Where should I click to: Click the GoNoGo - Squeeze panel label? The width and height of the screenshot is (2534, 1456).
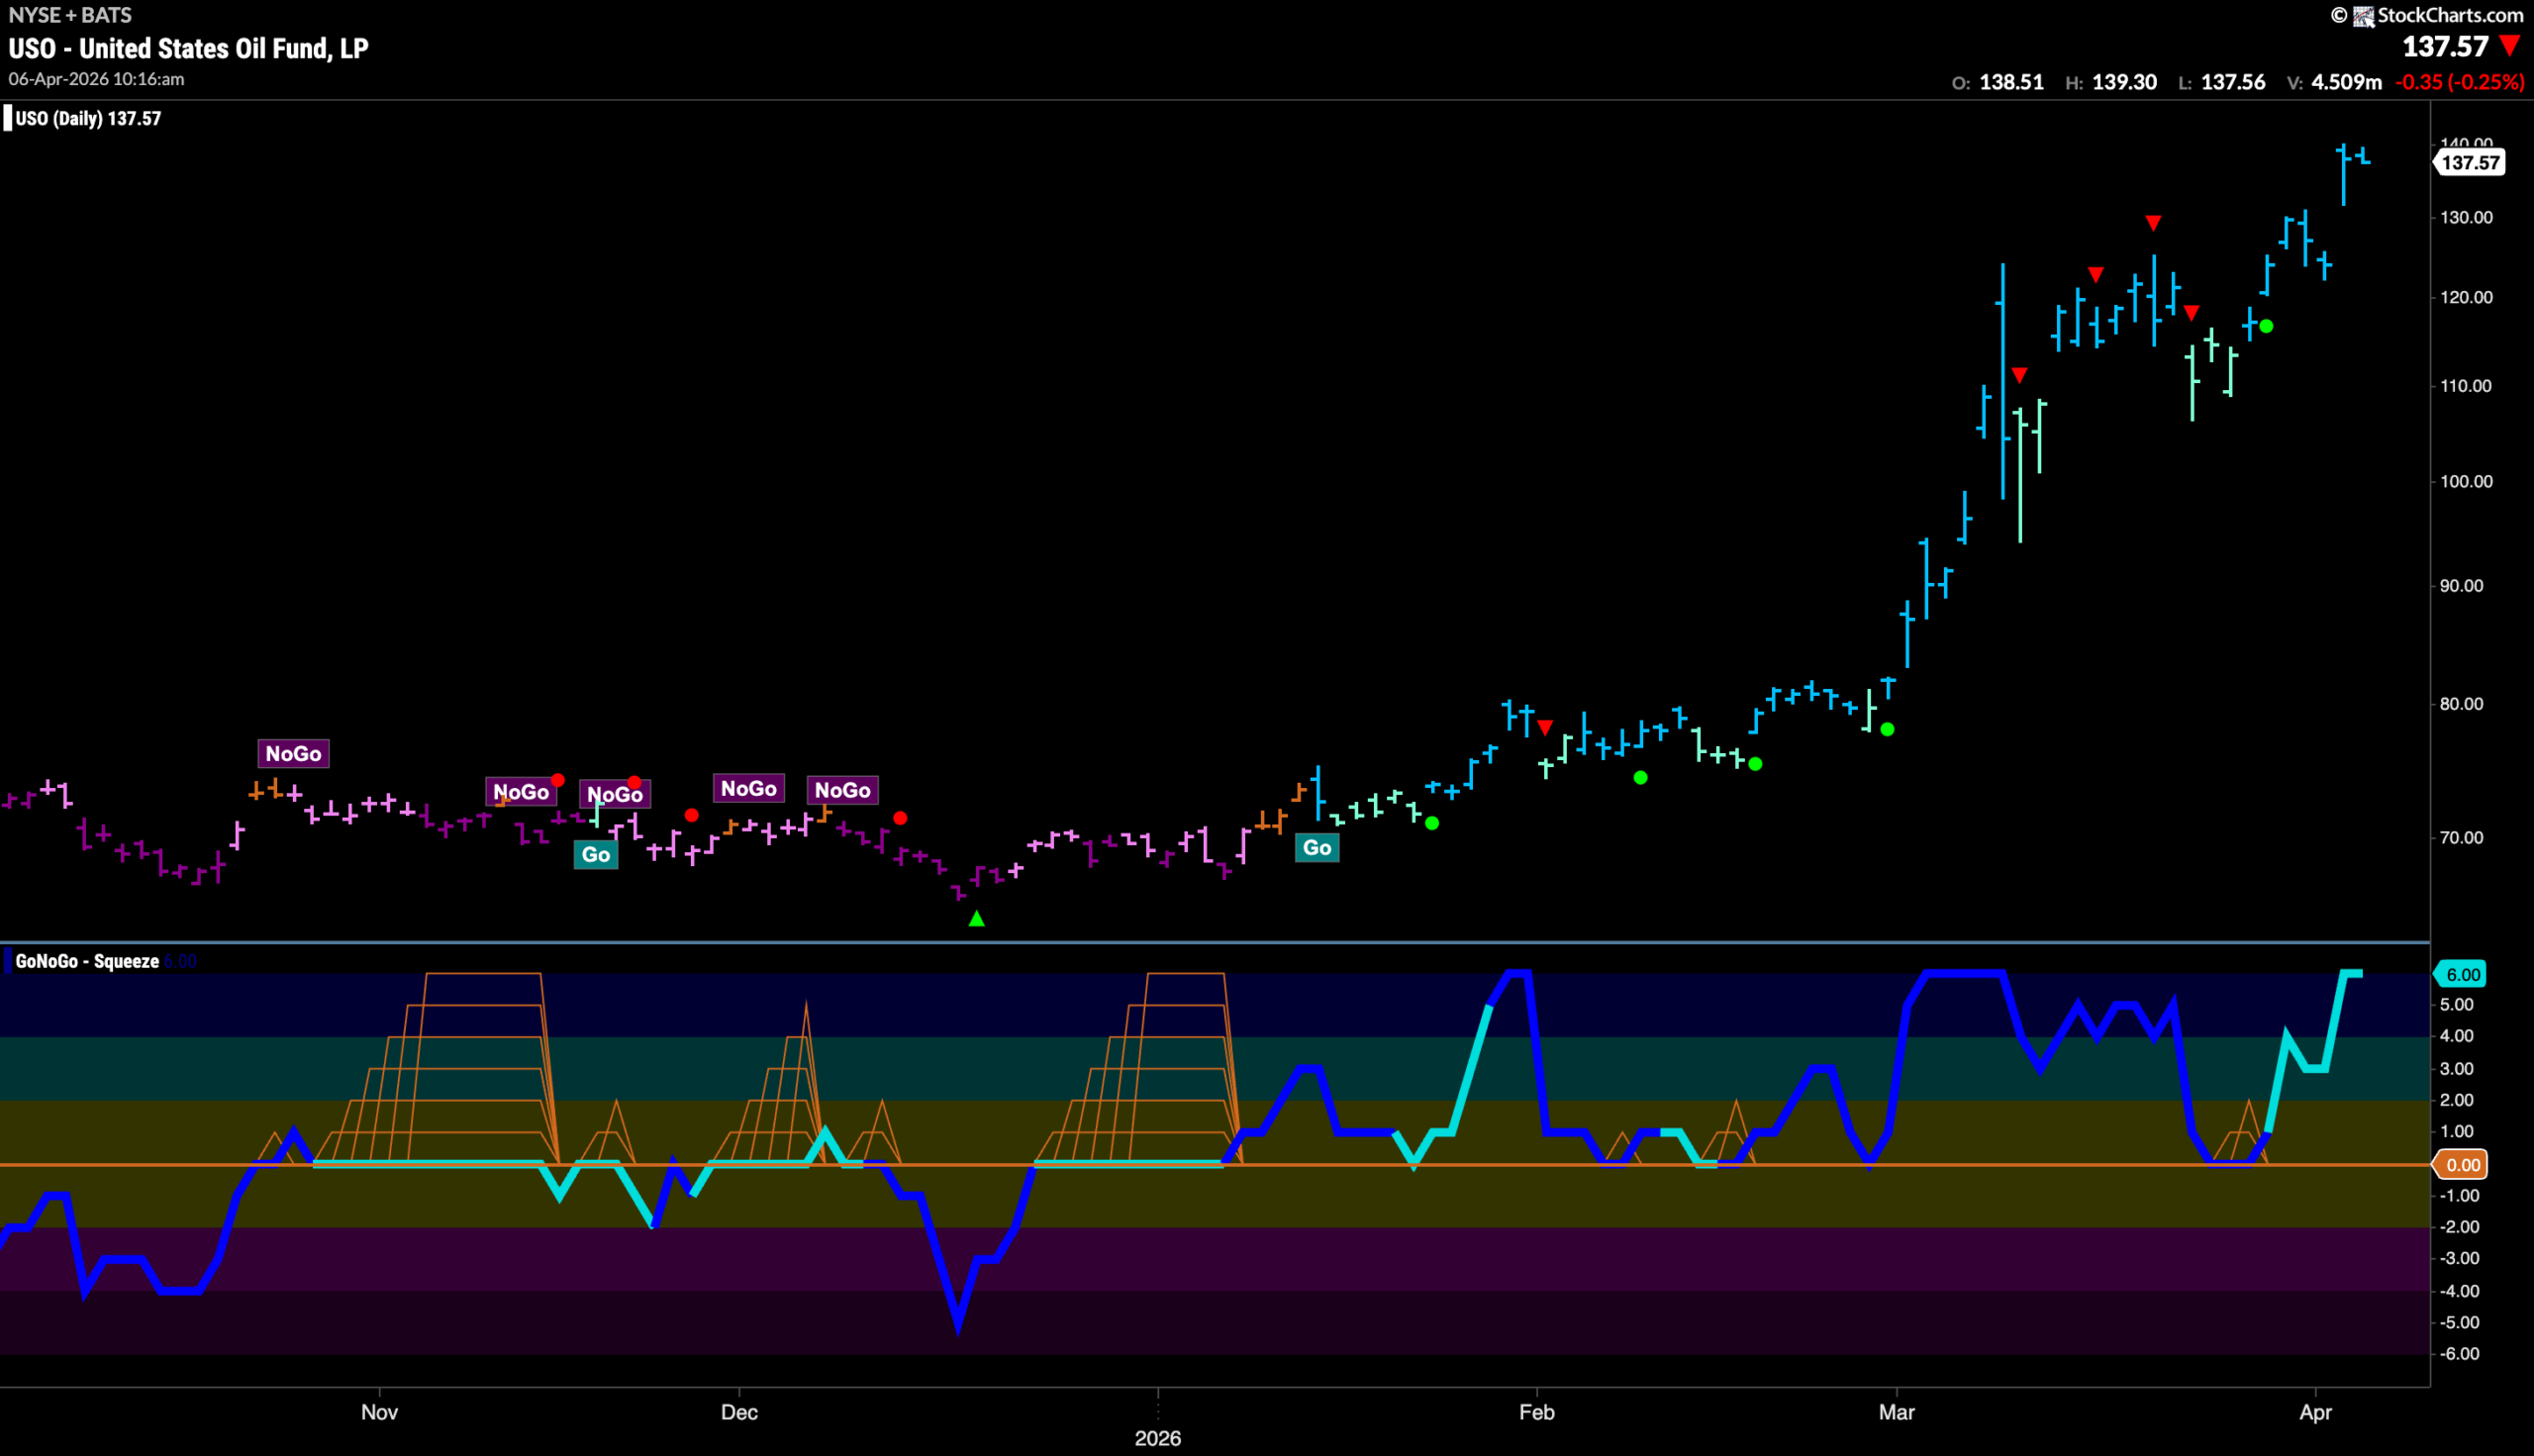click(87, 961)
